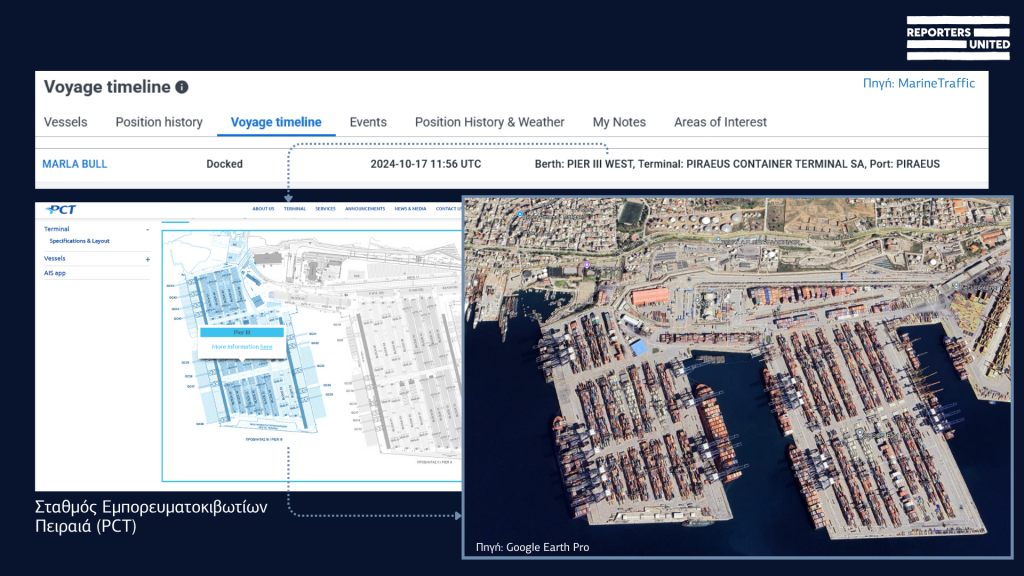
Task: Open the Events tab
Action: [368, 122]
